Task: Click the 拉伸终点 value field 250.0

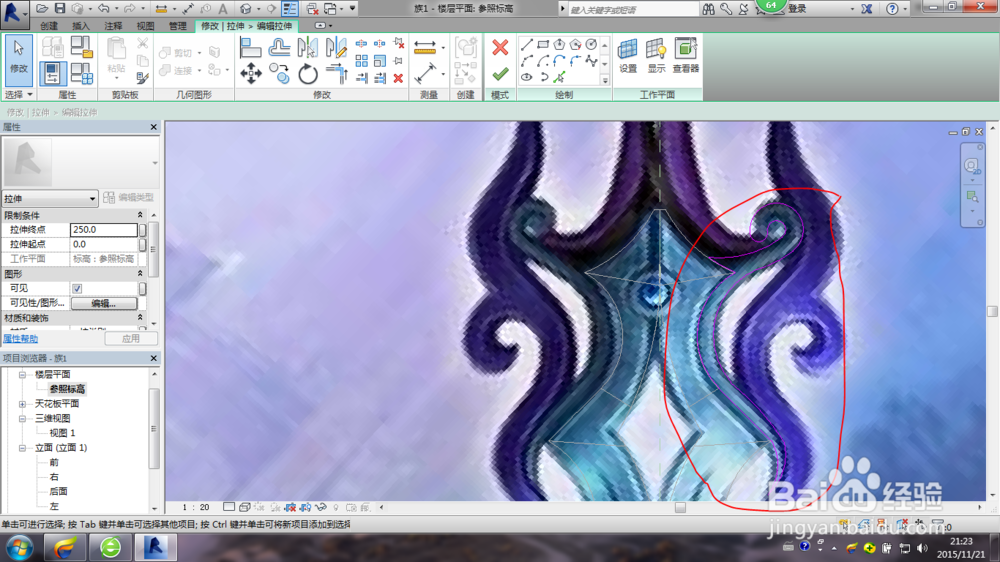Action: click(103, 230)
